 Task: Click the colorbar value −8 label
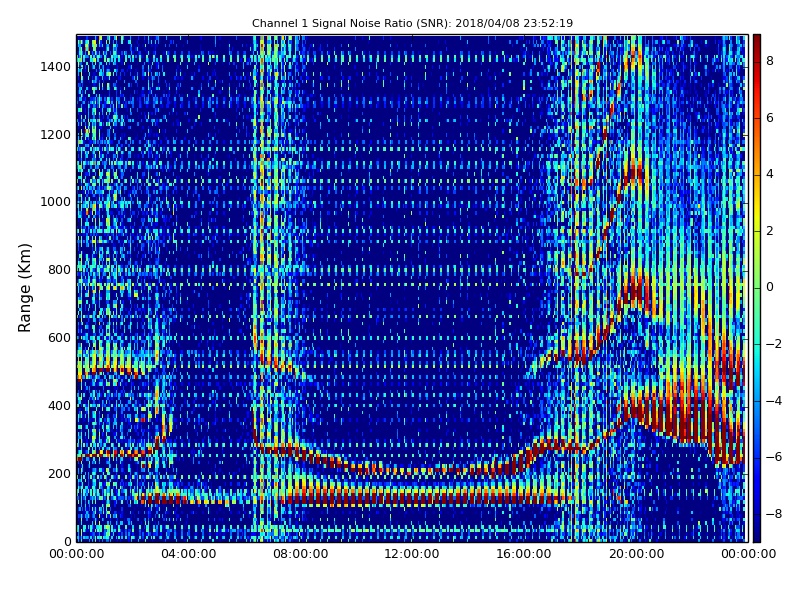coord(774,514)
